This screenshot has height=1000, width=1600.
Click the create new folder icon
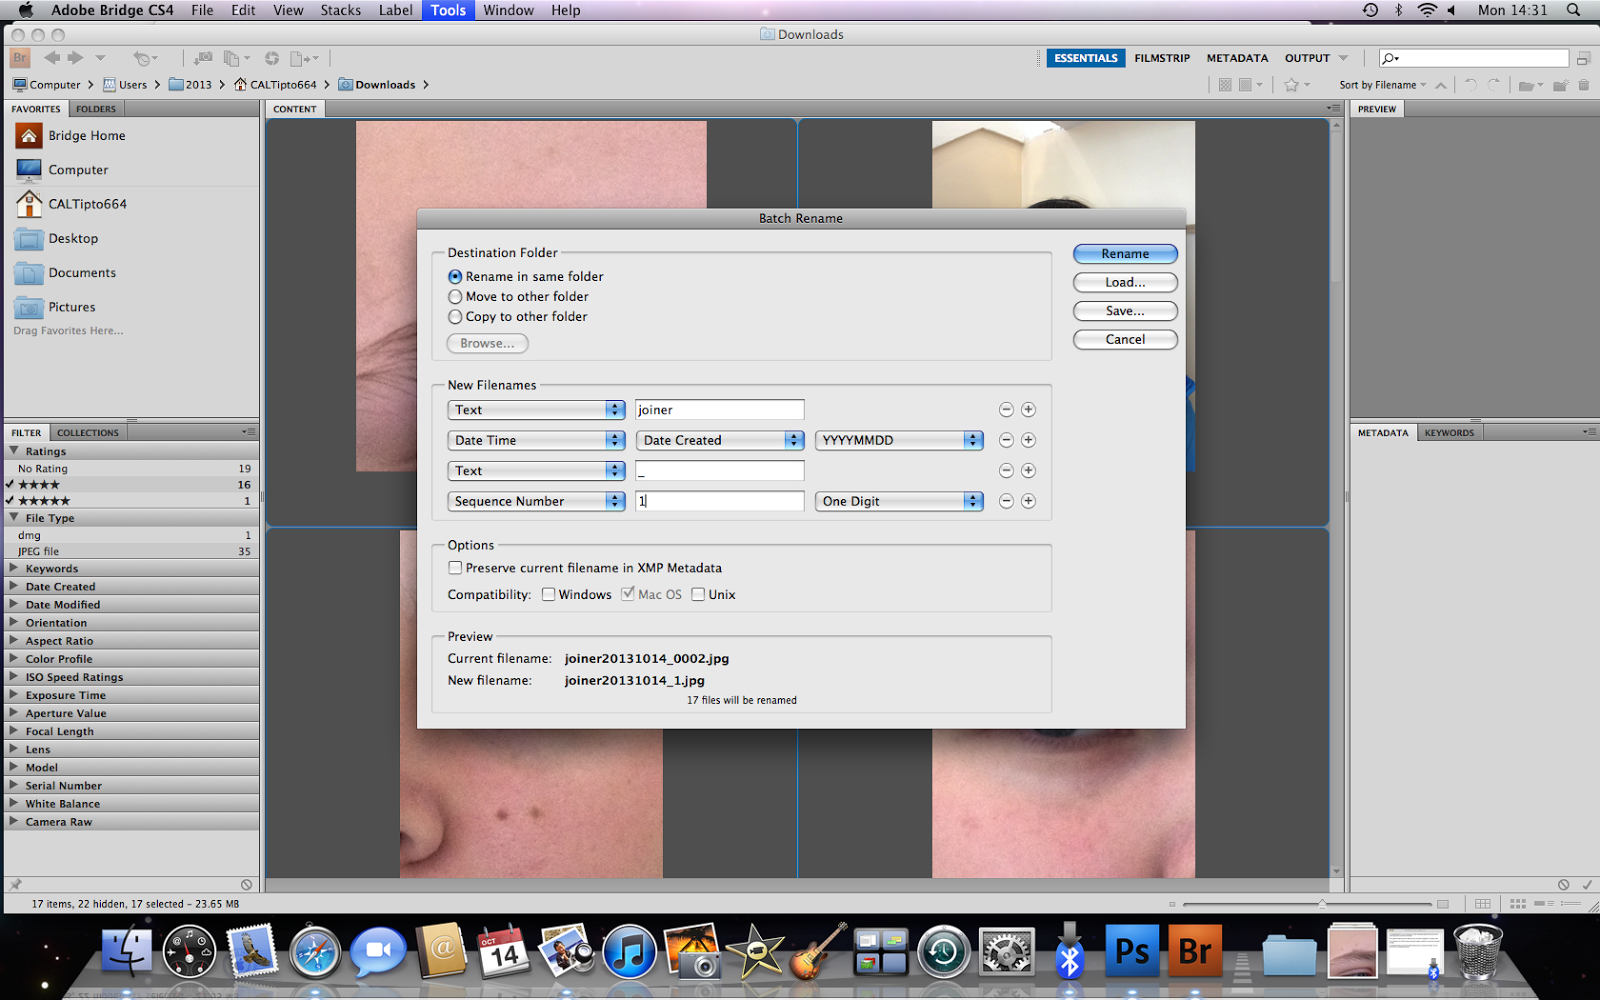1560,85
